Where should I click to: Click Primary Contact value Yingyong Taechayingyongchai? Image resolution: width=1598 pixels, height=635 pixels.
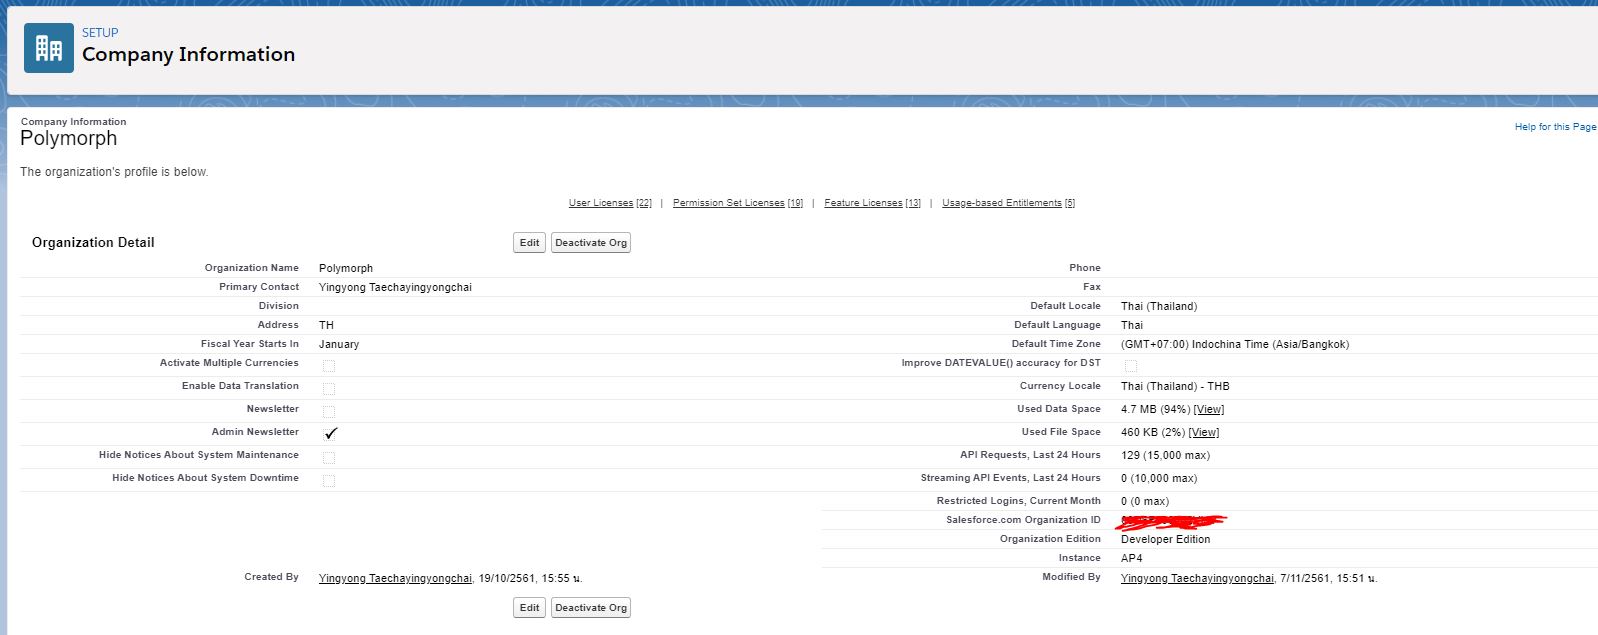pos(395,288)
